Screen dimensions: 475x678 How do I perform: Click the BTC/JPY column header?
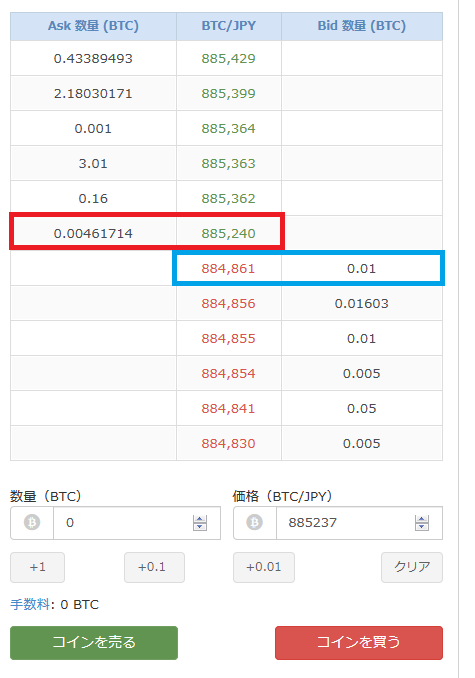(229, 26)
